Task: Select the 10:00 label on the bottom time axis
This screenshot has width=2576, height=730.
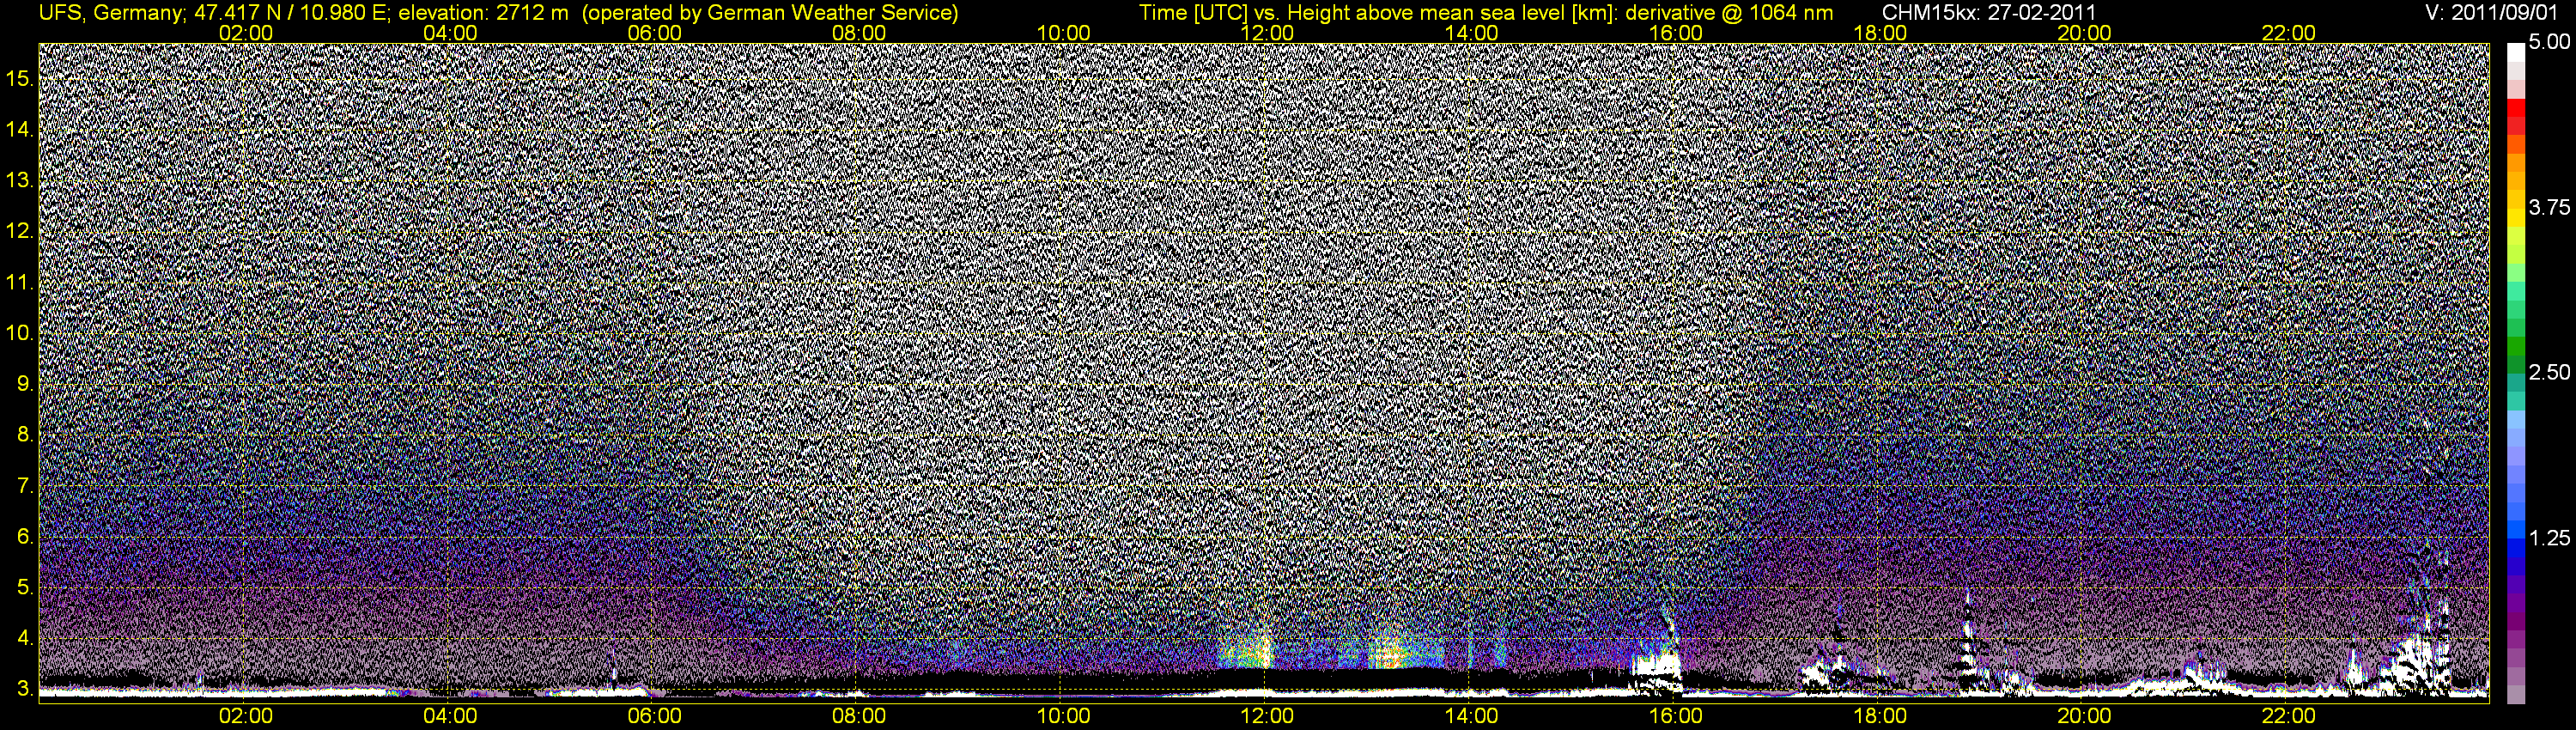Action: [1063, 716]
